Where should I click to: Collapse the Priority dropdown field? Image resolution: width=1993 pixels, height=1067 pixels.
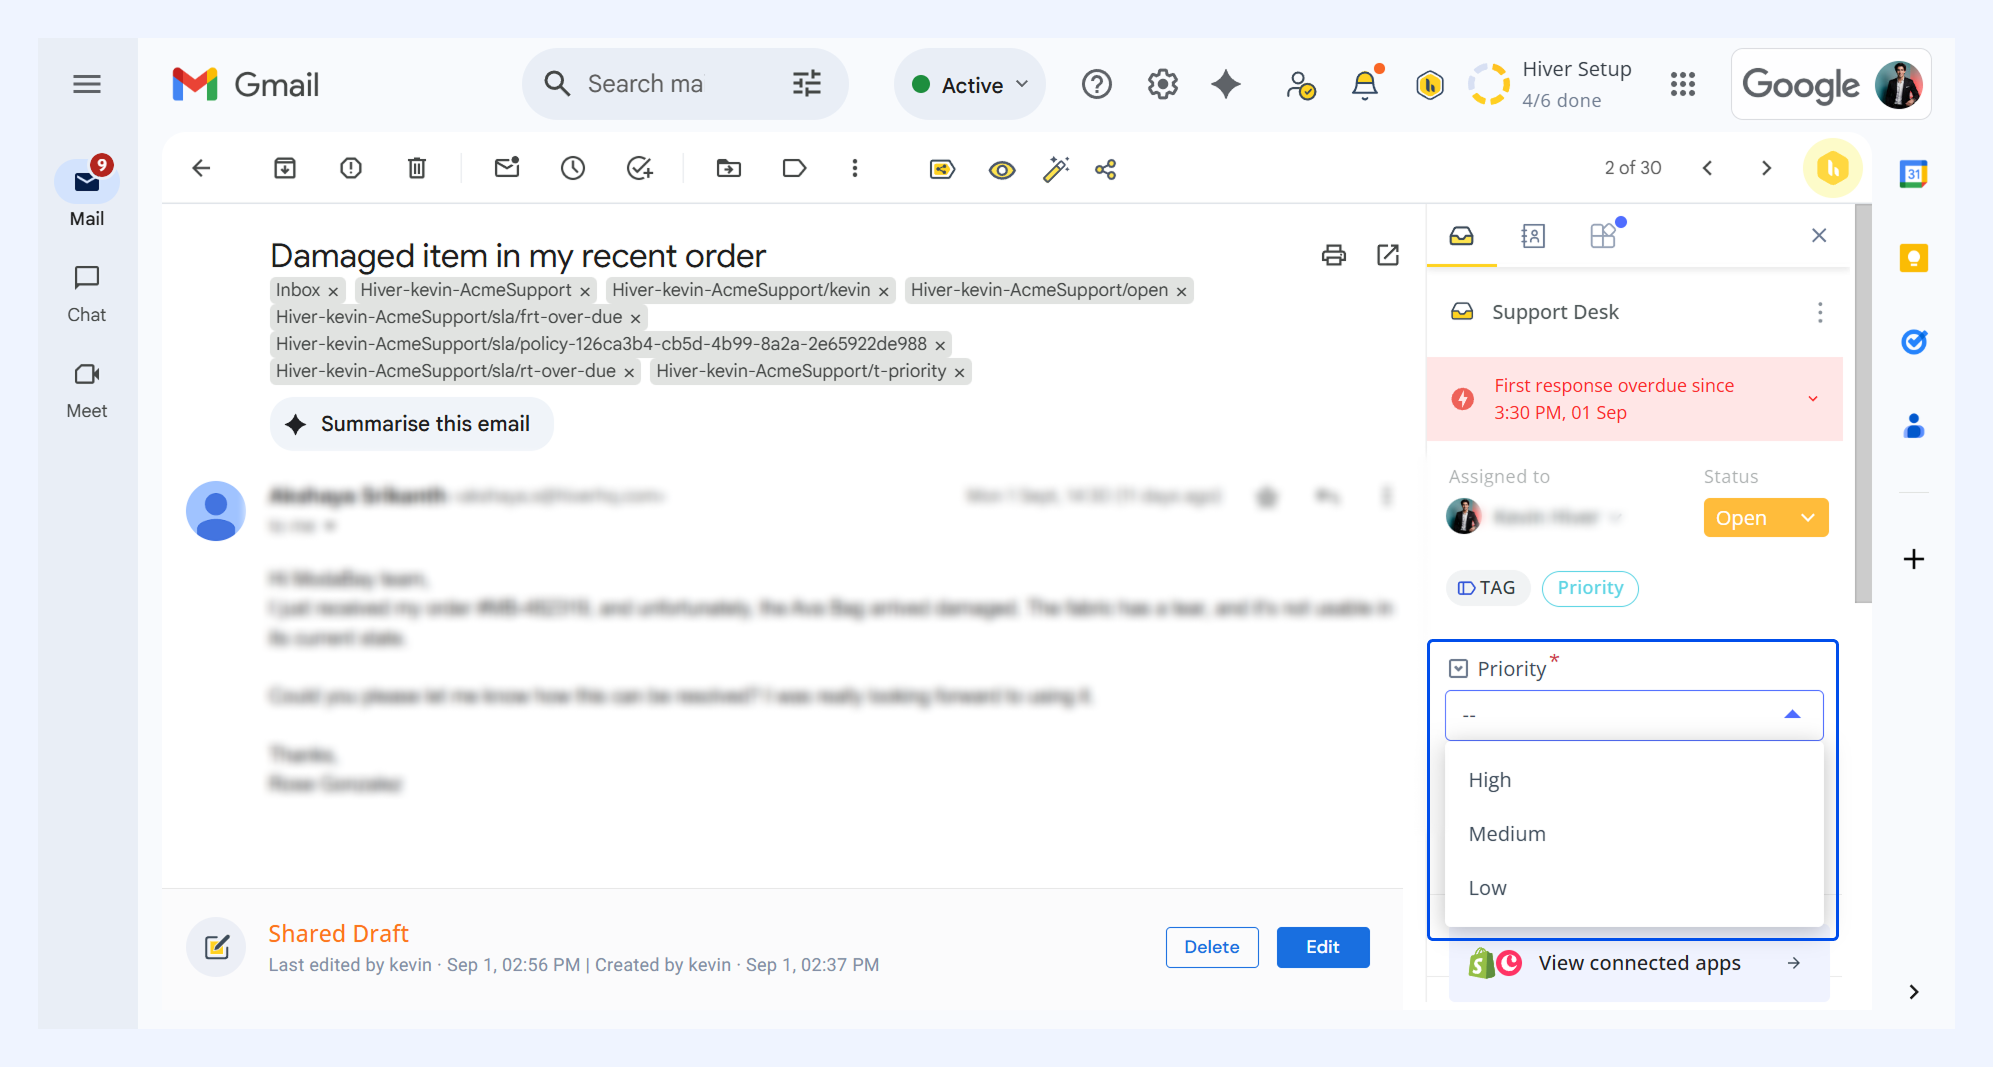(x=1634, y=715)
